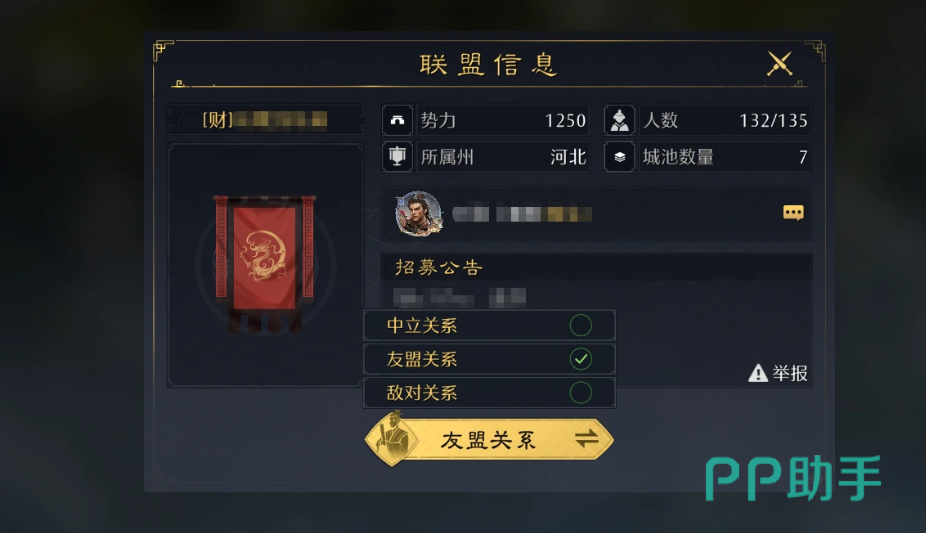Click the alliance leader avatar portrait
Image resolution: width=926 pixels, height=533 pixels.
click(x=419, y=213)
